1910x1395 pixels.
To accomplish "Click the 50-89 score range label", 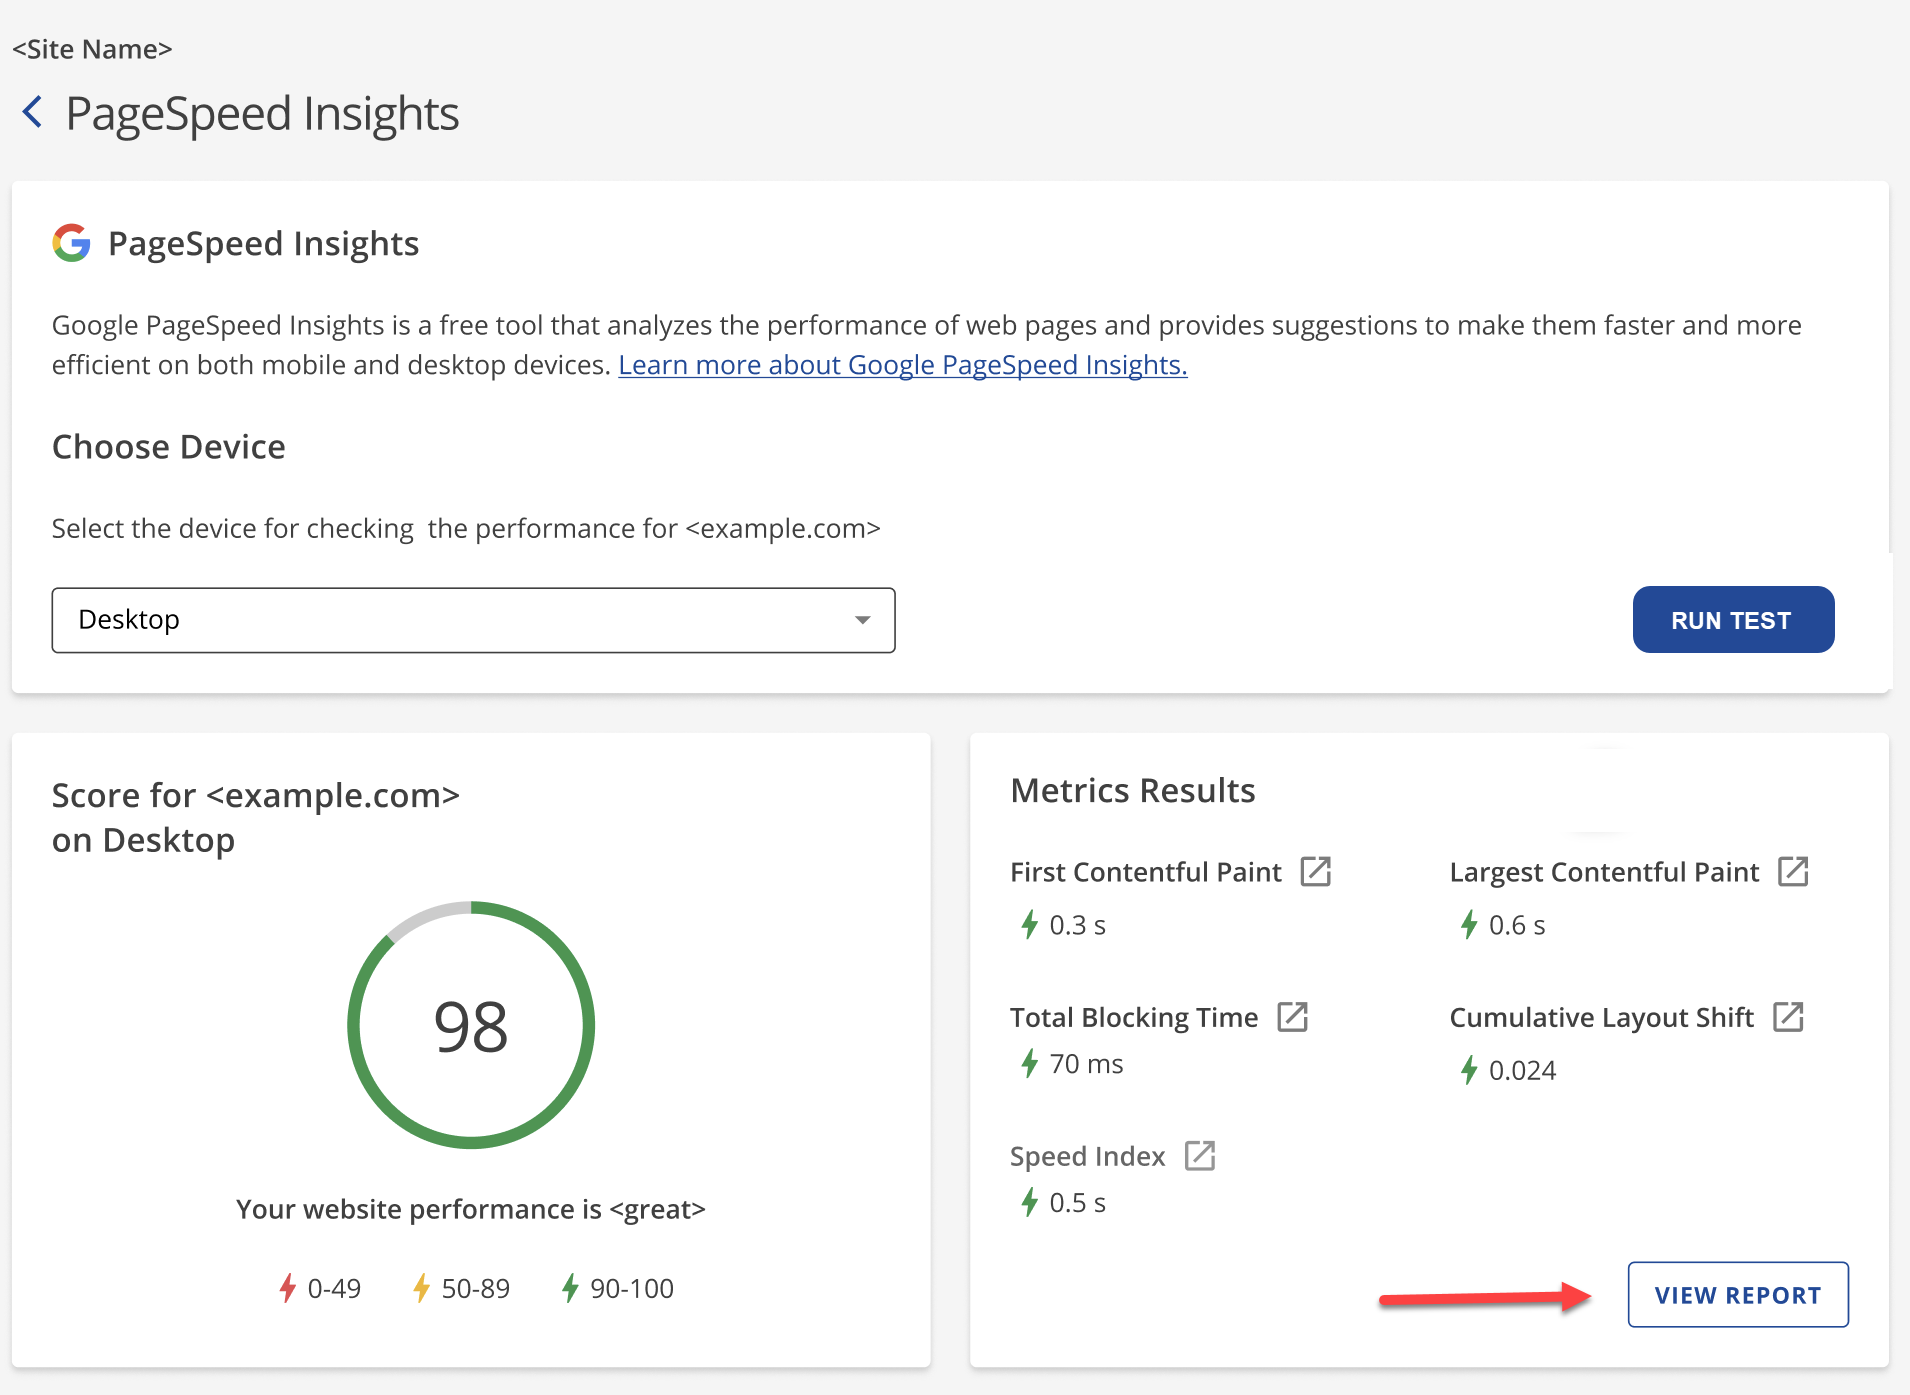I will [x=476, y=1288].
